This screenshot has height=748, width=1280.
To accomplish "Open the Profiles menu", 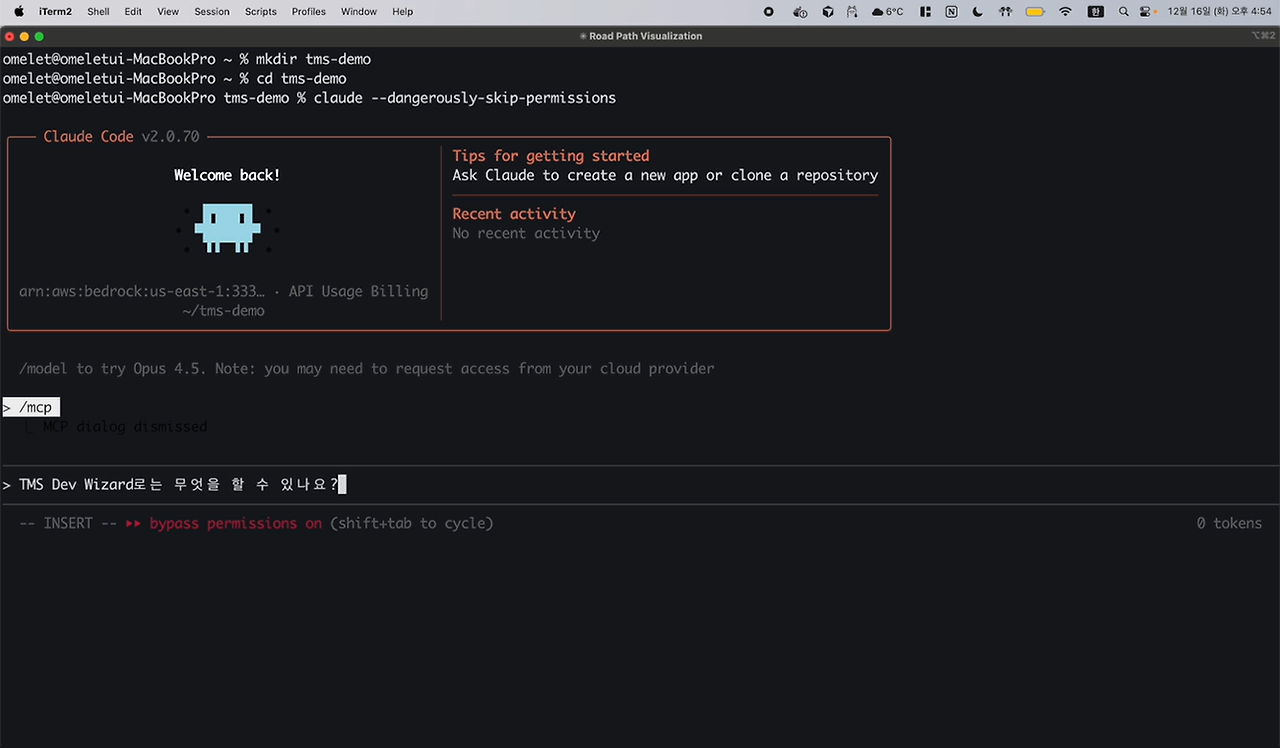I will point(309,12).
